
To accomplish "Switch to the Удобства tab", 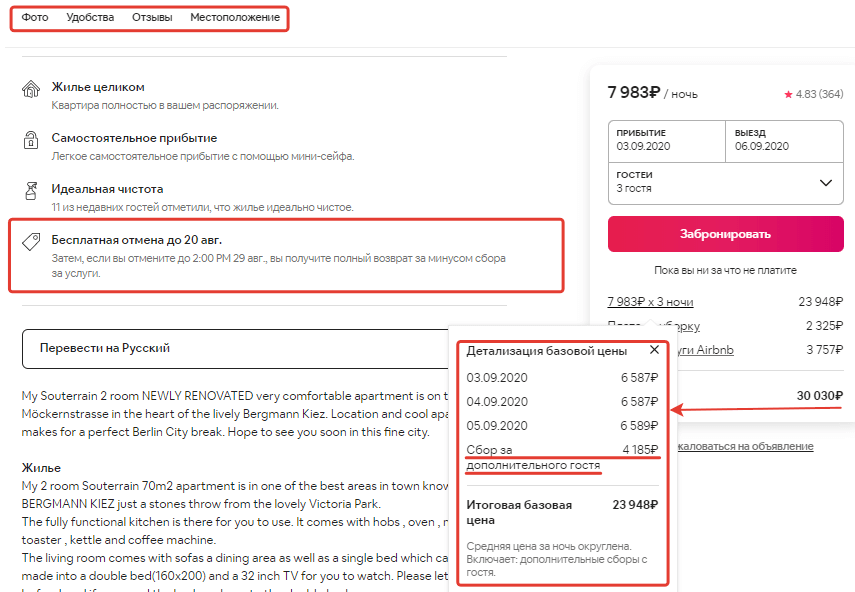I will tap(90, 18).
